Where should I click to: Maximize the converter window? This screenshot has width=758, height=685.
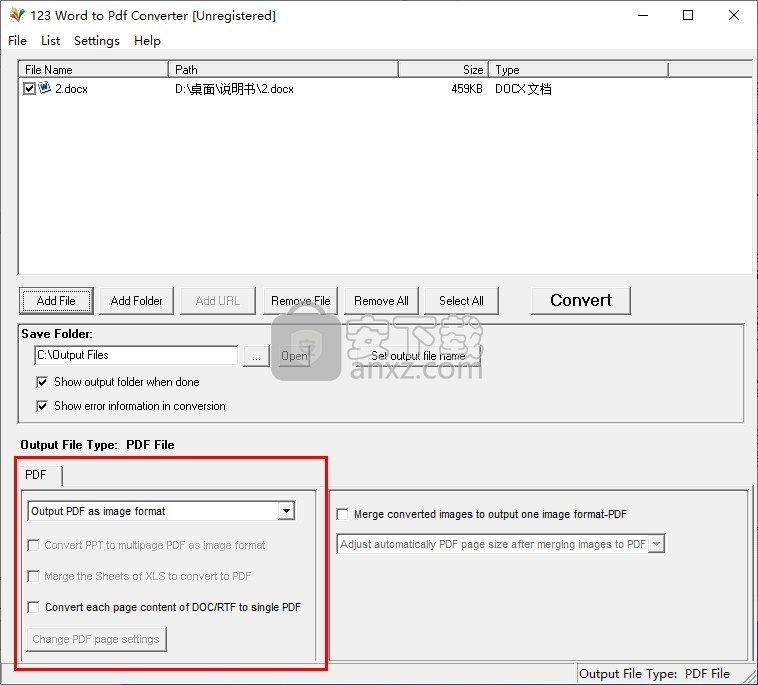687,15
